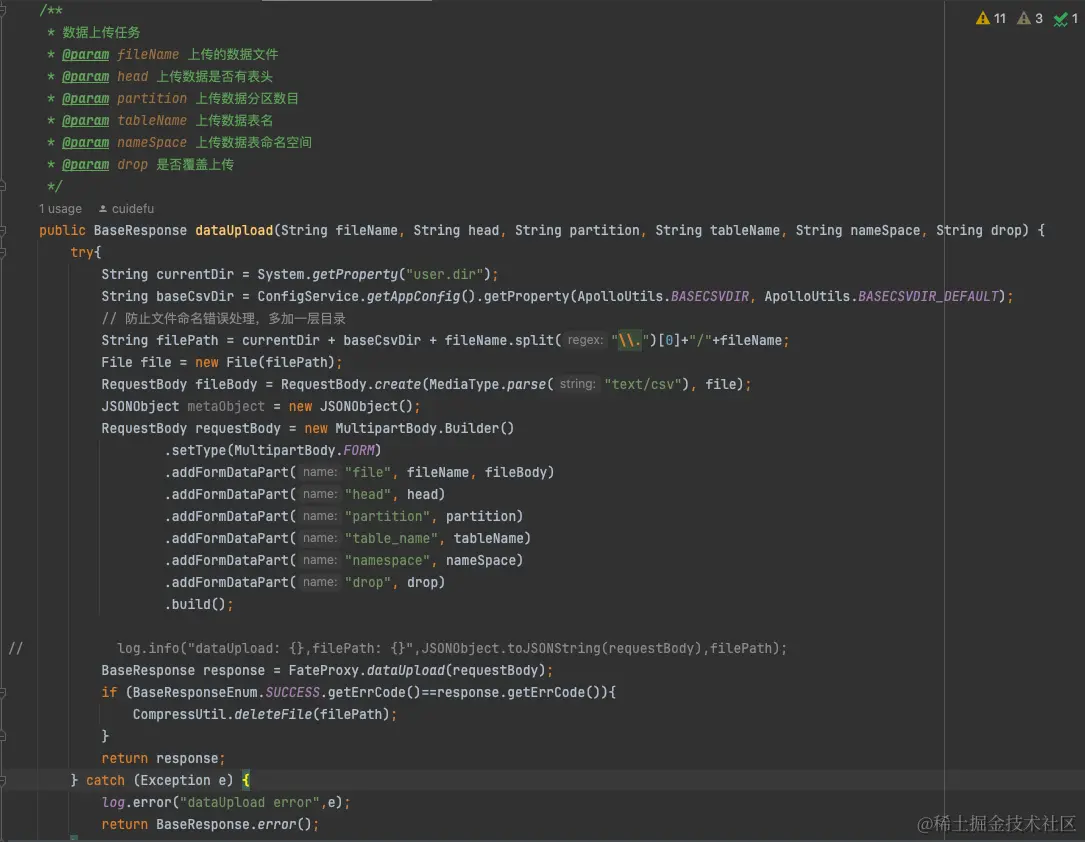1085x842 pixels.
Task: Show usages via the '1 usage' hint
Action: pos(60,209)
